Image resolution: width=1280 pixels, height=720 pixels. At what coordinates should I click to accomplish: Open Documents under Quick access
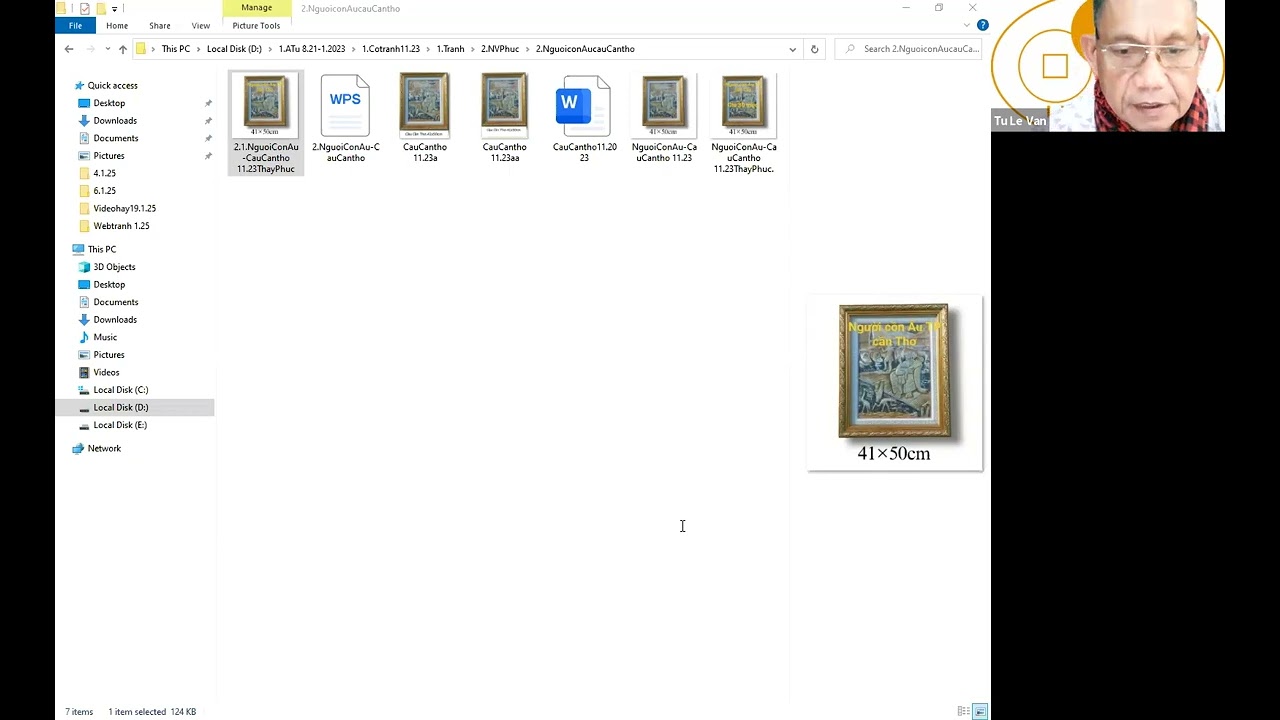click(116, 138)
